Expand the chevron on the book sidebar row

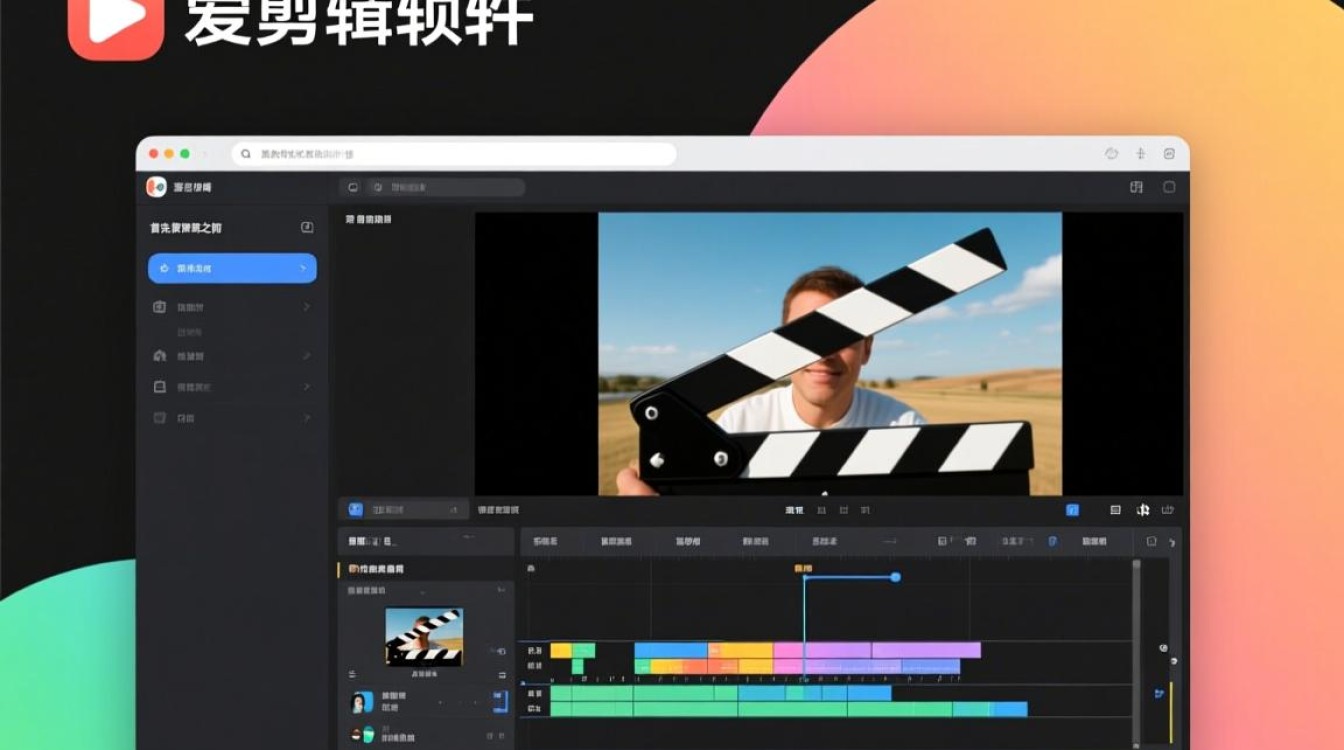coord(306,386)
